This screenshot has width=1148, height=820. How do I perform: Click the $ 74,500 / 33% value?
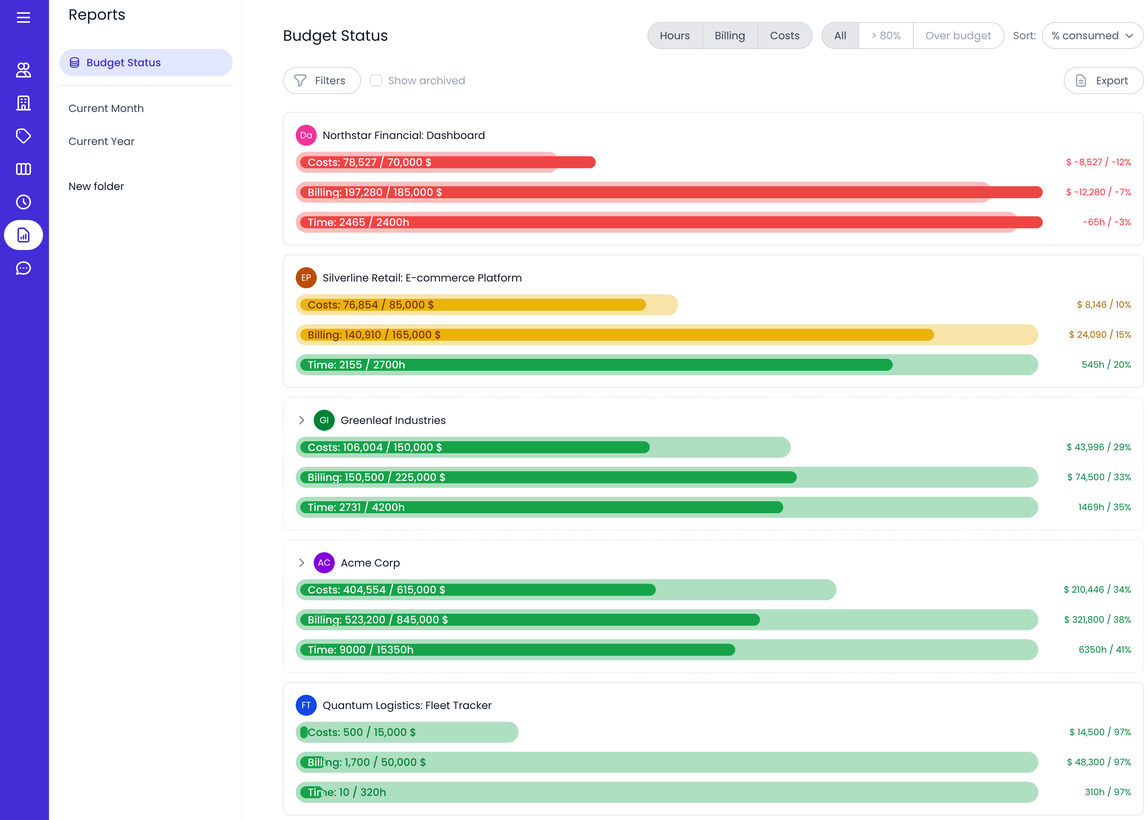(x=1099, y=477)
